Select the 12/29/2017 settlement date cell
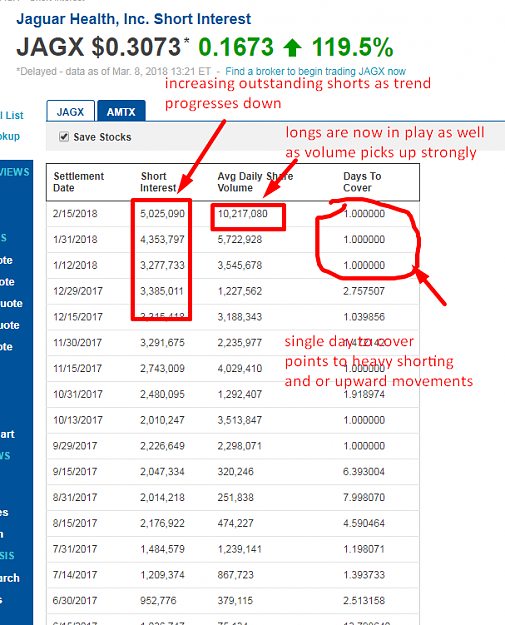This screenshot has width=505, height=625. 78,291
